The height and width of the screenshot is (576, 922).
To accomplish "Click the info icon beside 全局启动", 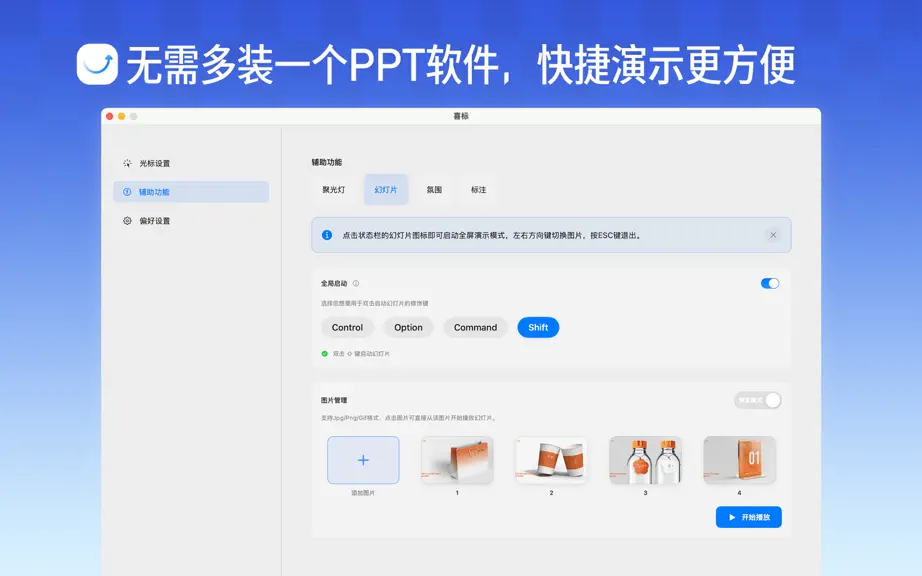I will coord(356,283).
